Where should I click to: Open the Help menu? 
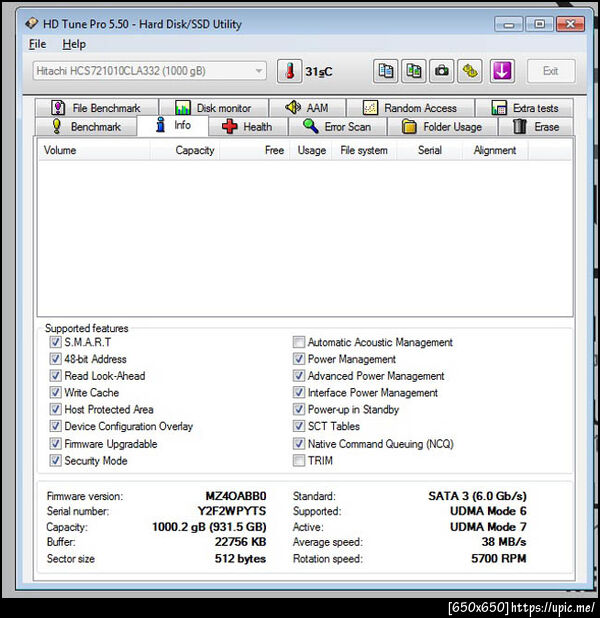(x=74, y=44)
